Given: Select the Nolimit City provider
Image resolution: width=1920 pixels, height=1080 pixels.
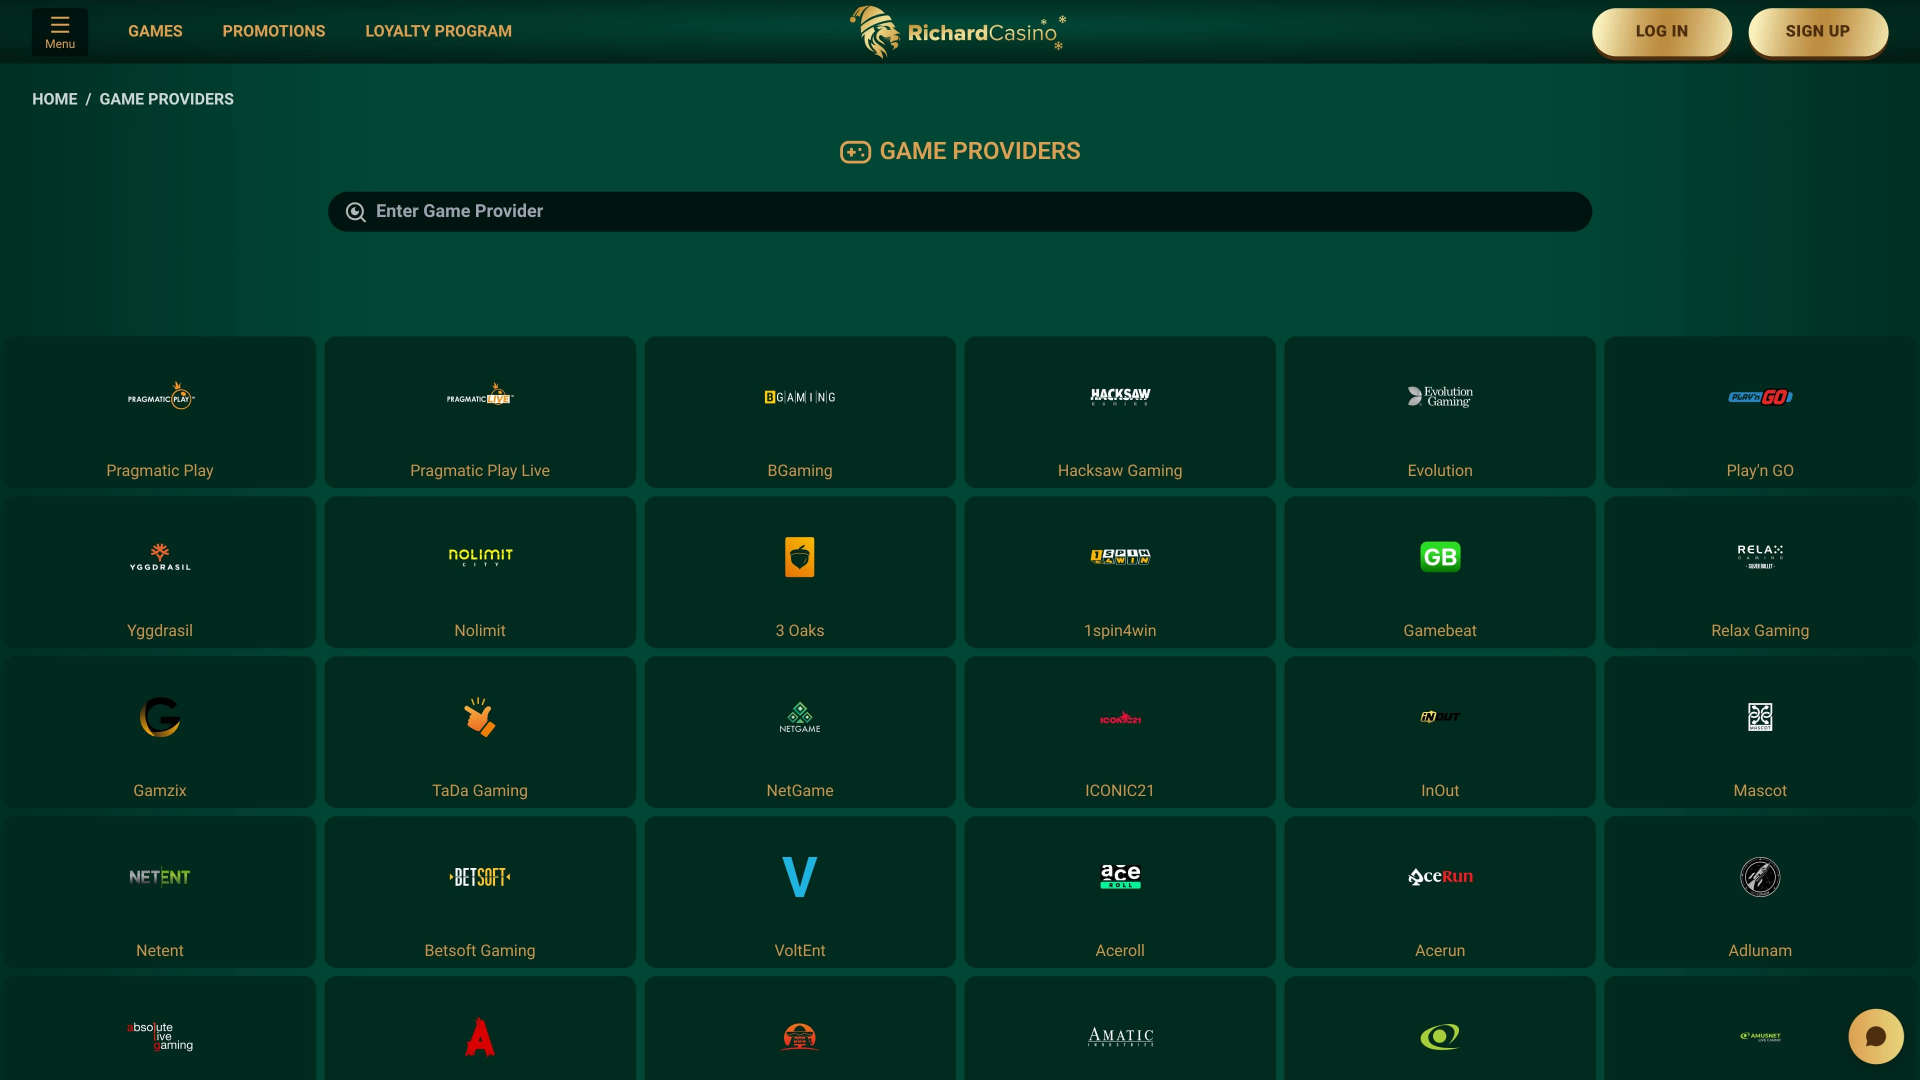Looking at the screenshot, I should click(x=480, y=572).
